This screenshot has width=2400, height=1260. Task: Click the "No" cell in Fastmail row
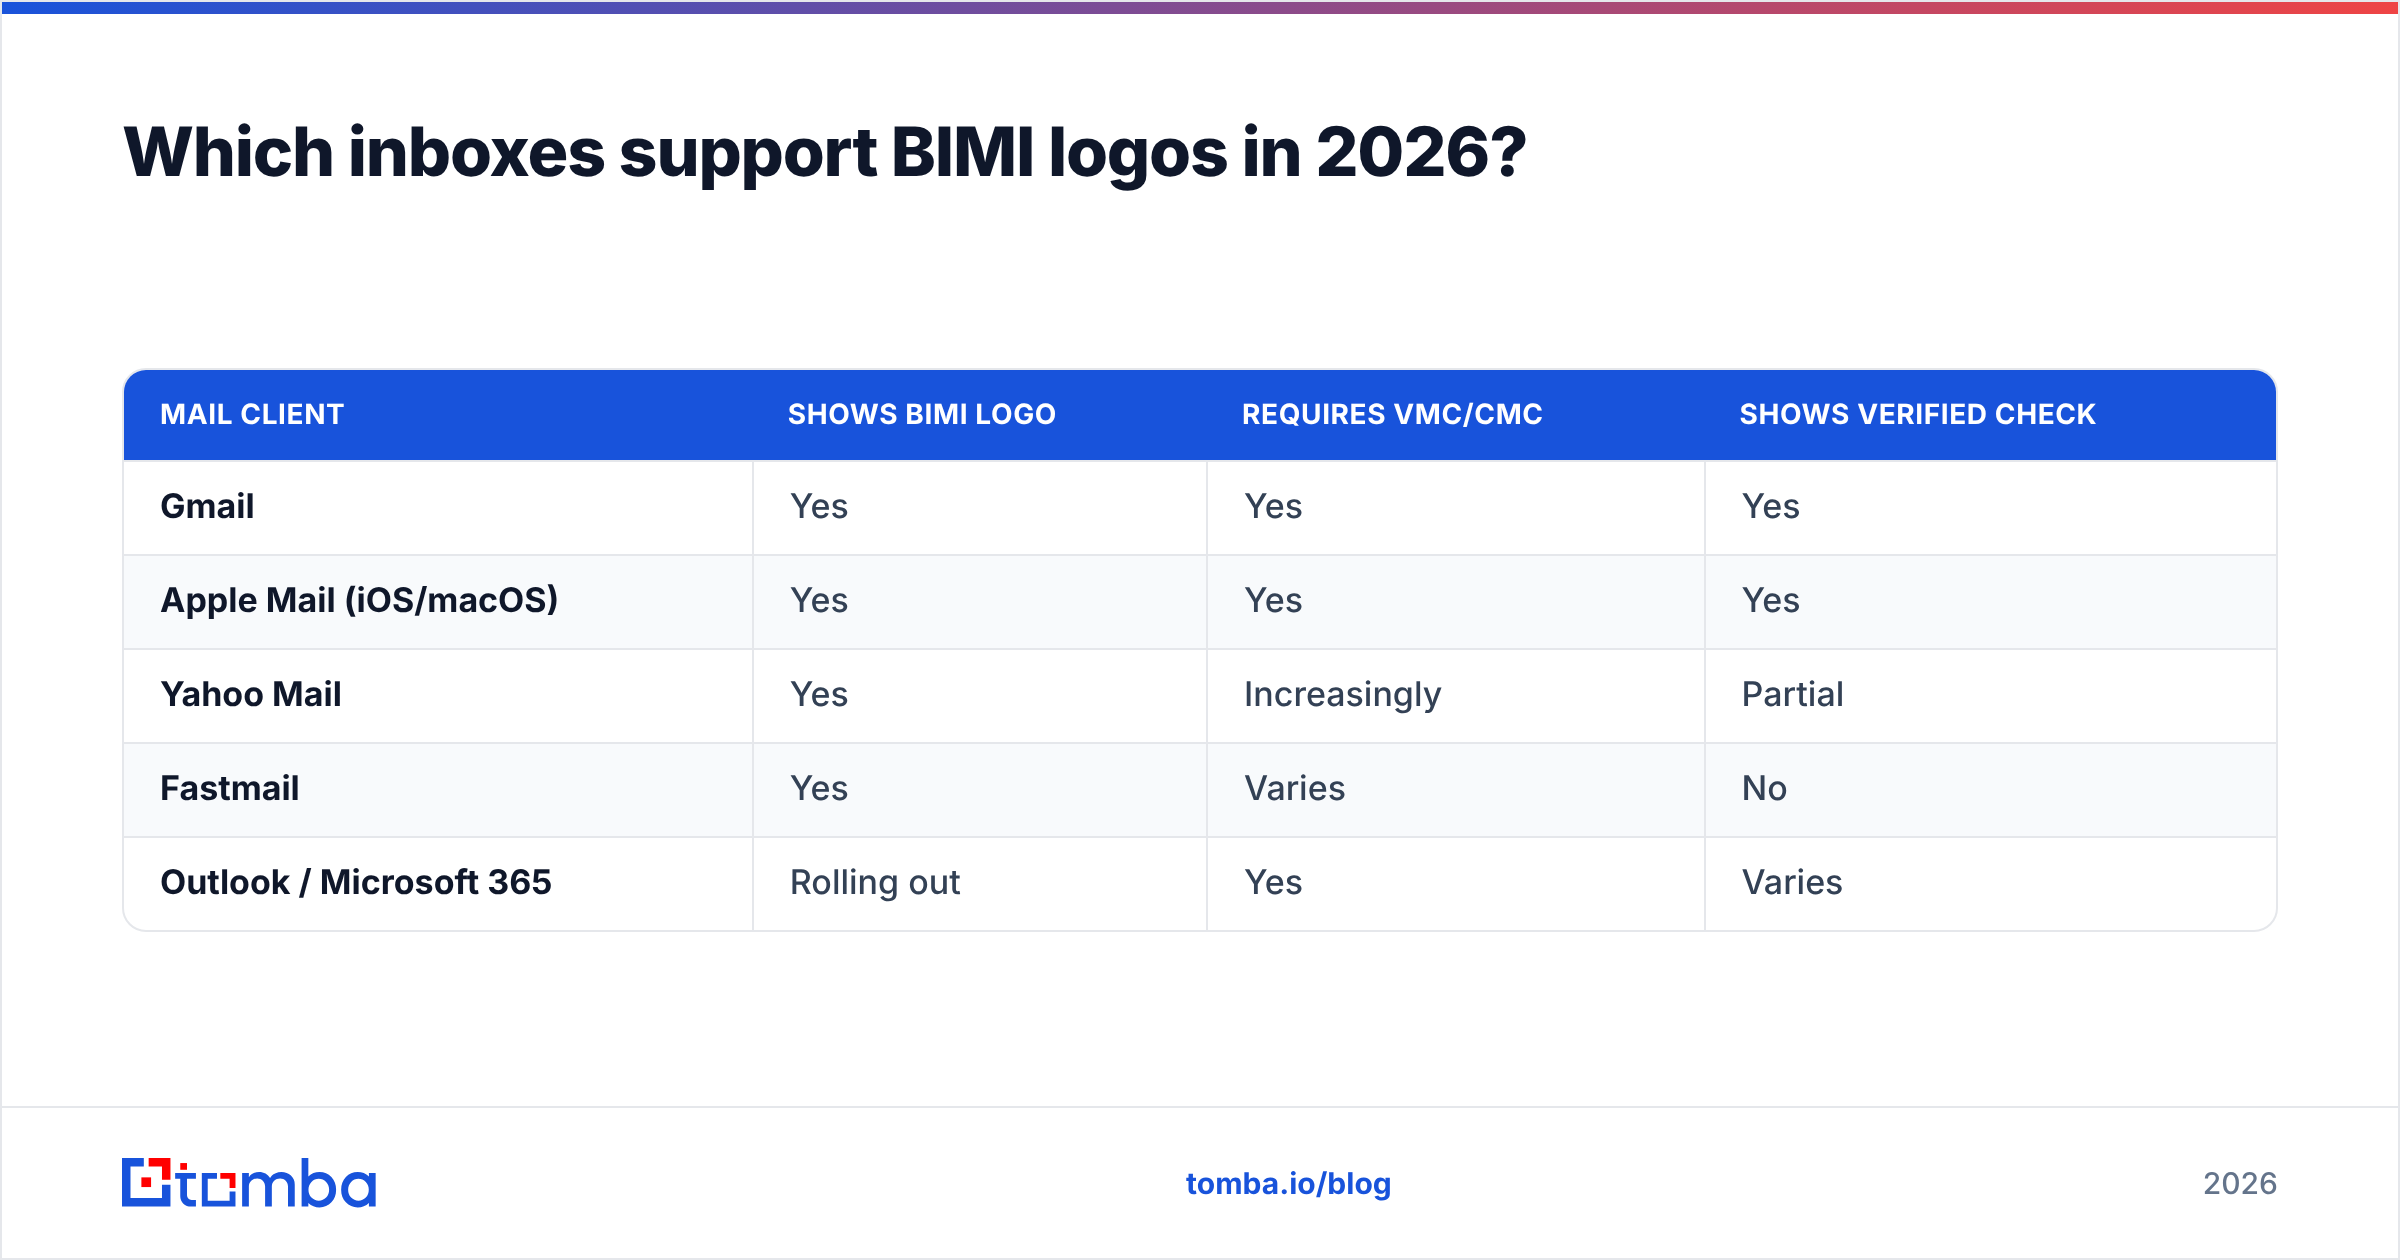(x=1764, y=789)
